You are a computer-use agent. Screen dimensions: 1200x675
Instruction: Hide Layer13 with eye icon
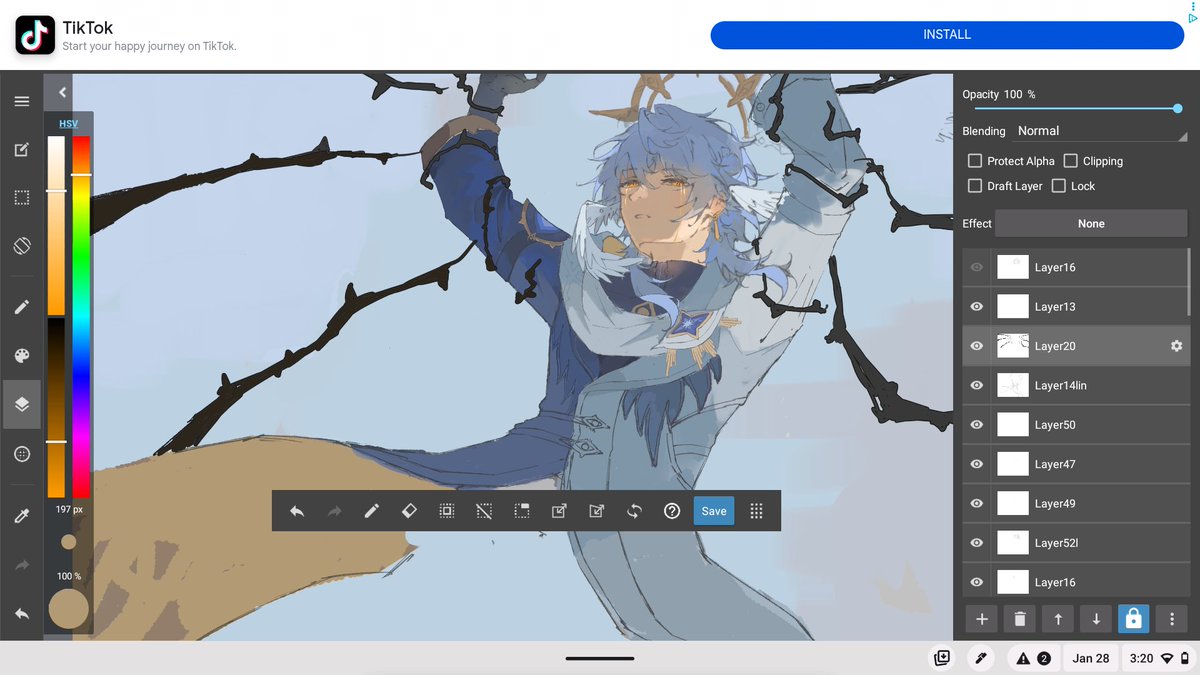click(x=977, y=307)
